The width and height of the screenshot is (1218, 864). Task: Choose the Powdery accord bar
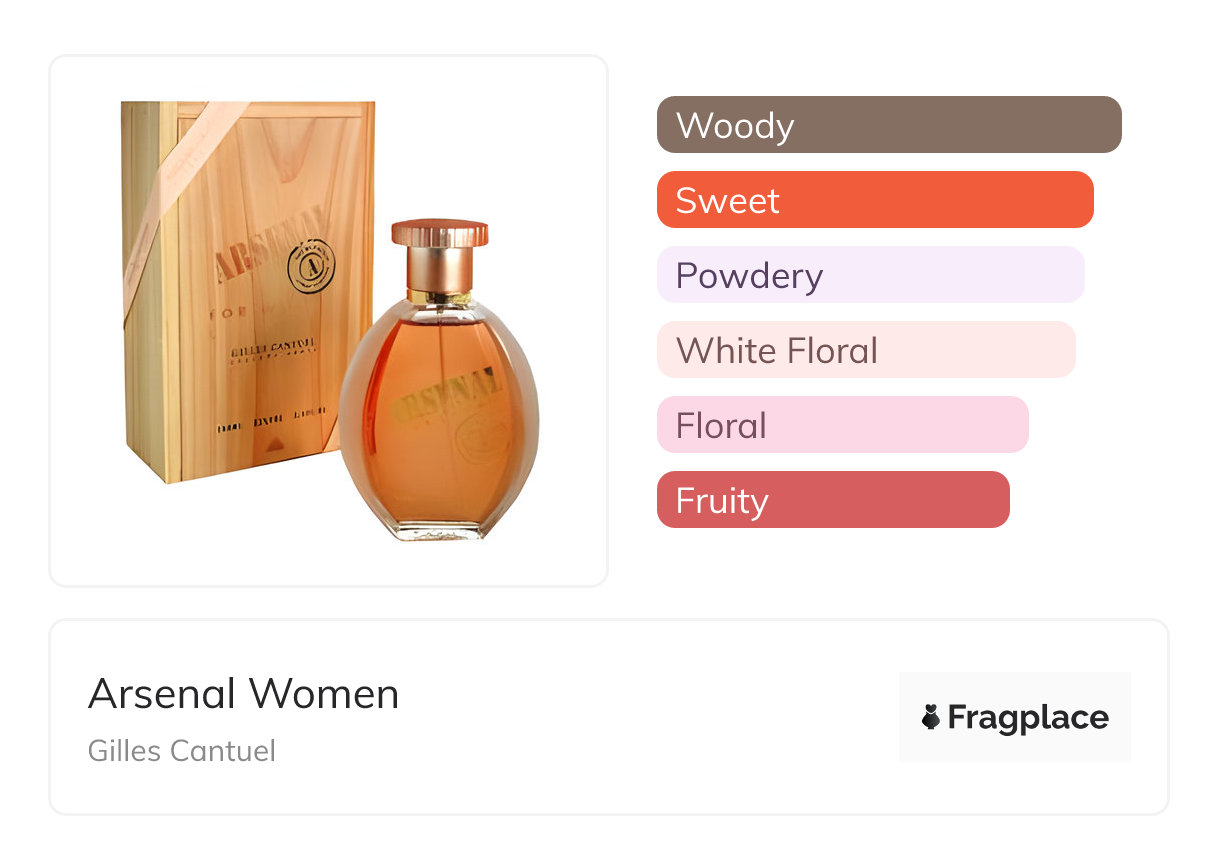[870, 275]
